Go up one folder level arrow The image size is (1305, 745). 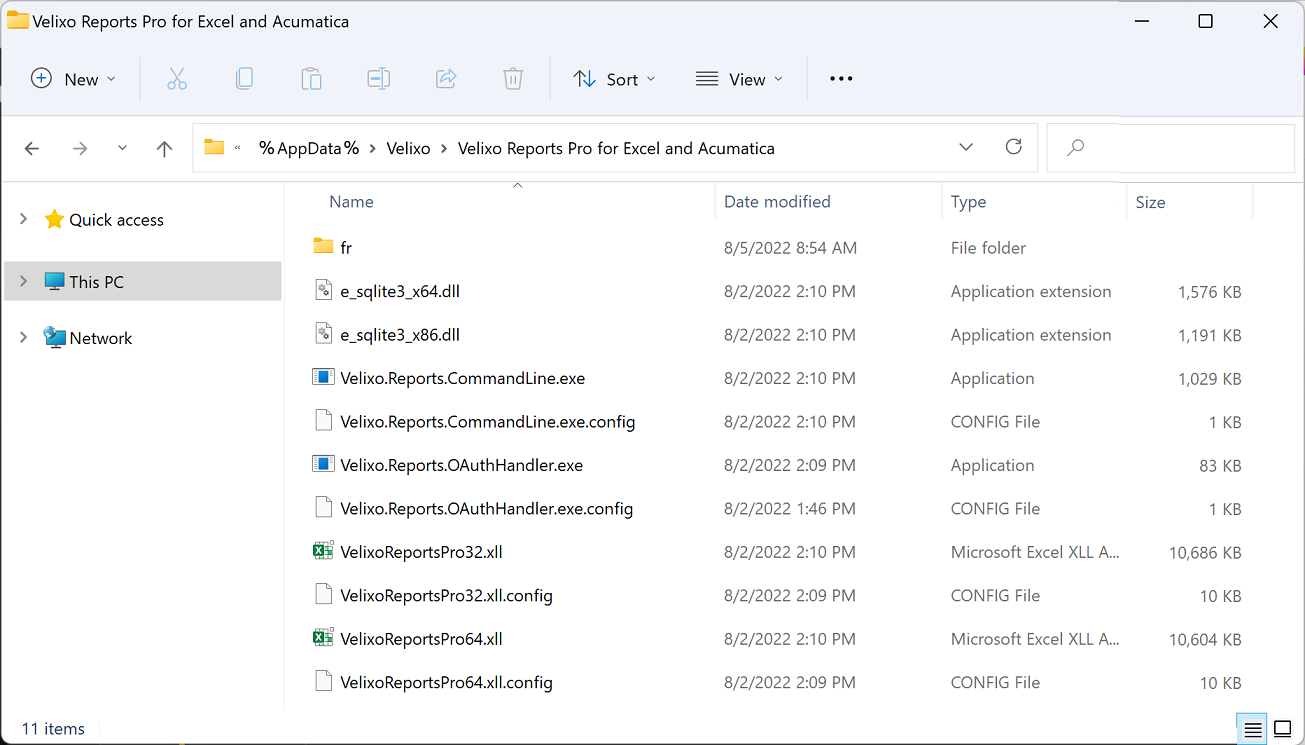165,148
